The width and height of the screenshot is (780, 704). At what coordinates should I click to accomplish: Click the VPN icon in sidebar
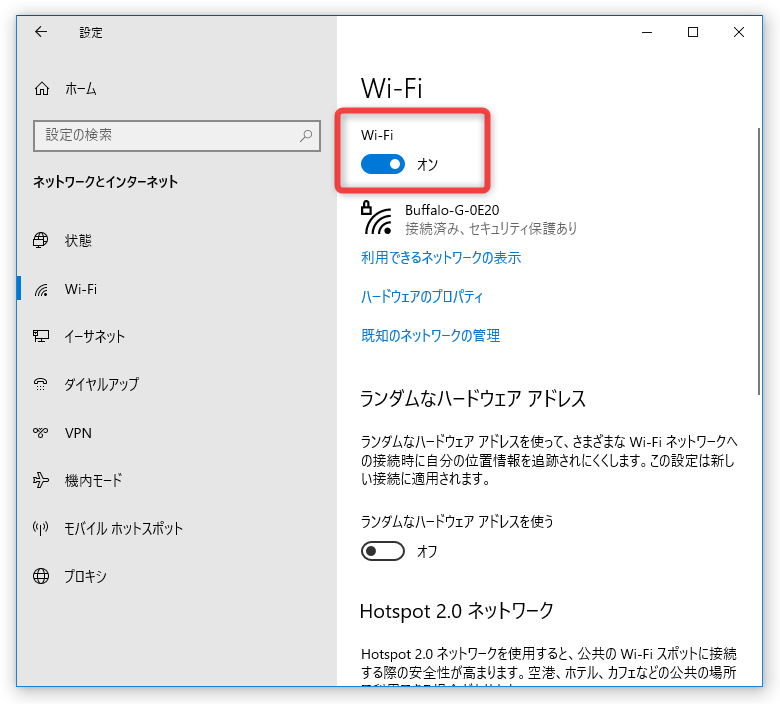(41, 432)
